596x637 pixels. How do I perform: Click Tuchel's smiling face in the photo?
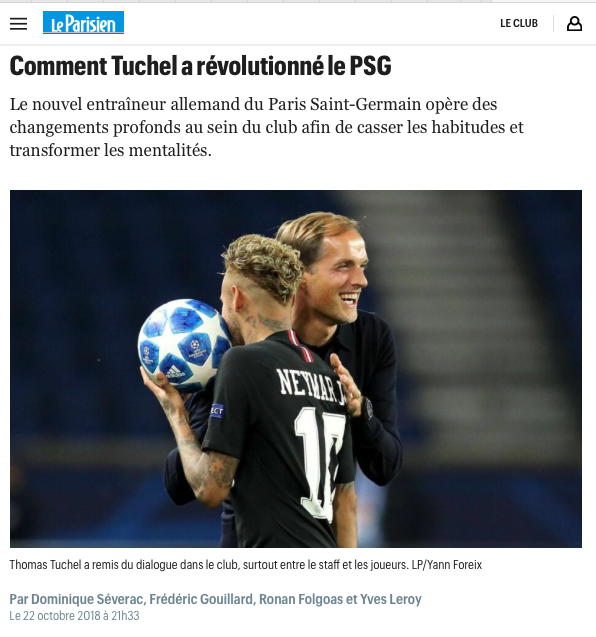click(x=339, y=280)
